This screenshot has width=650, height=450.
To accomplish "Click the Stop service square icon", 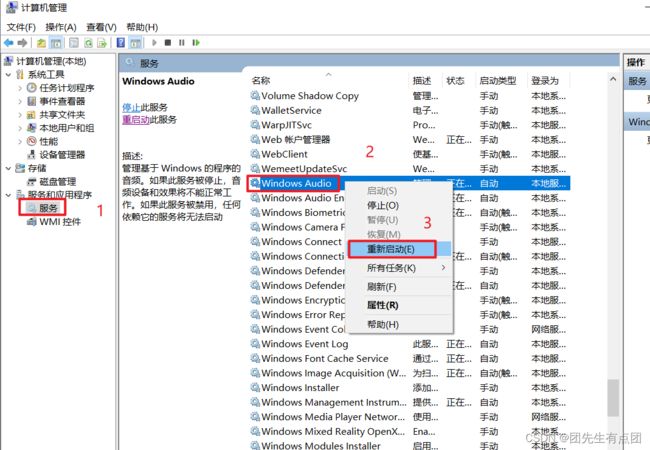I will [x=168, y=42].
